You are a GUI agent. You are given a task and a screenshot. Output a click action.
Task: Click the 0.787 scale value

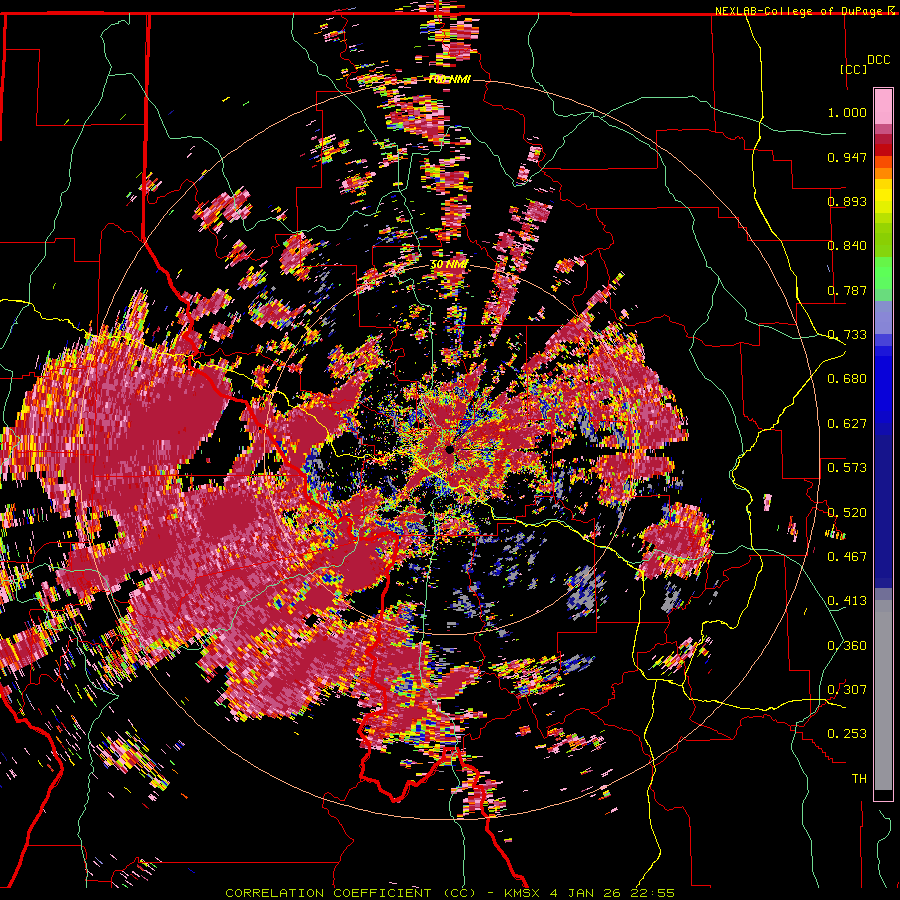[847, 290]
